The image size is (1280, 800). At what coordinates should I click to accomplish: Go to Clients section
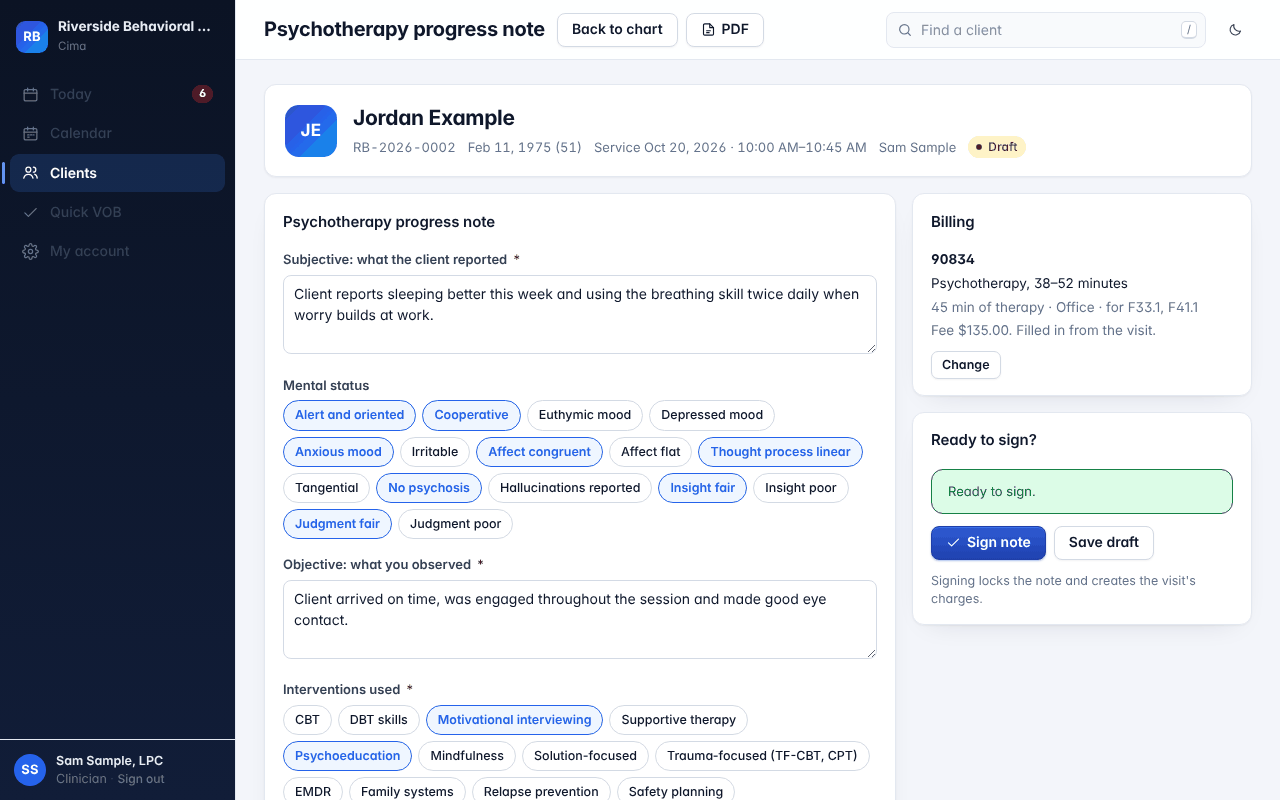pos(117,173)
